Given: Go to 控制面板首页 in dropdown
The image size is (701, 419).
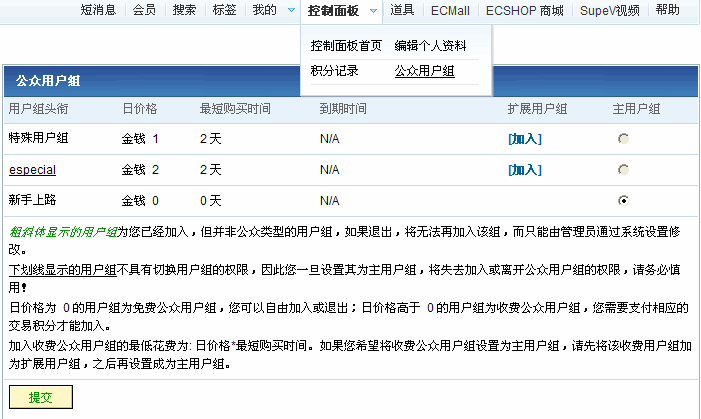Looking at the screenshot, I should (346, 46).
